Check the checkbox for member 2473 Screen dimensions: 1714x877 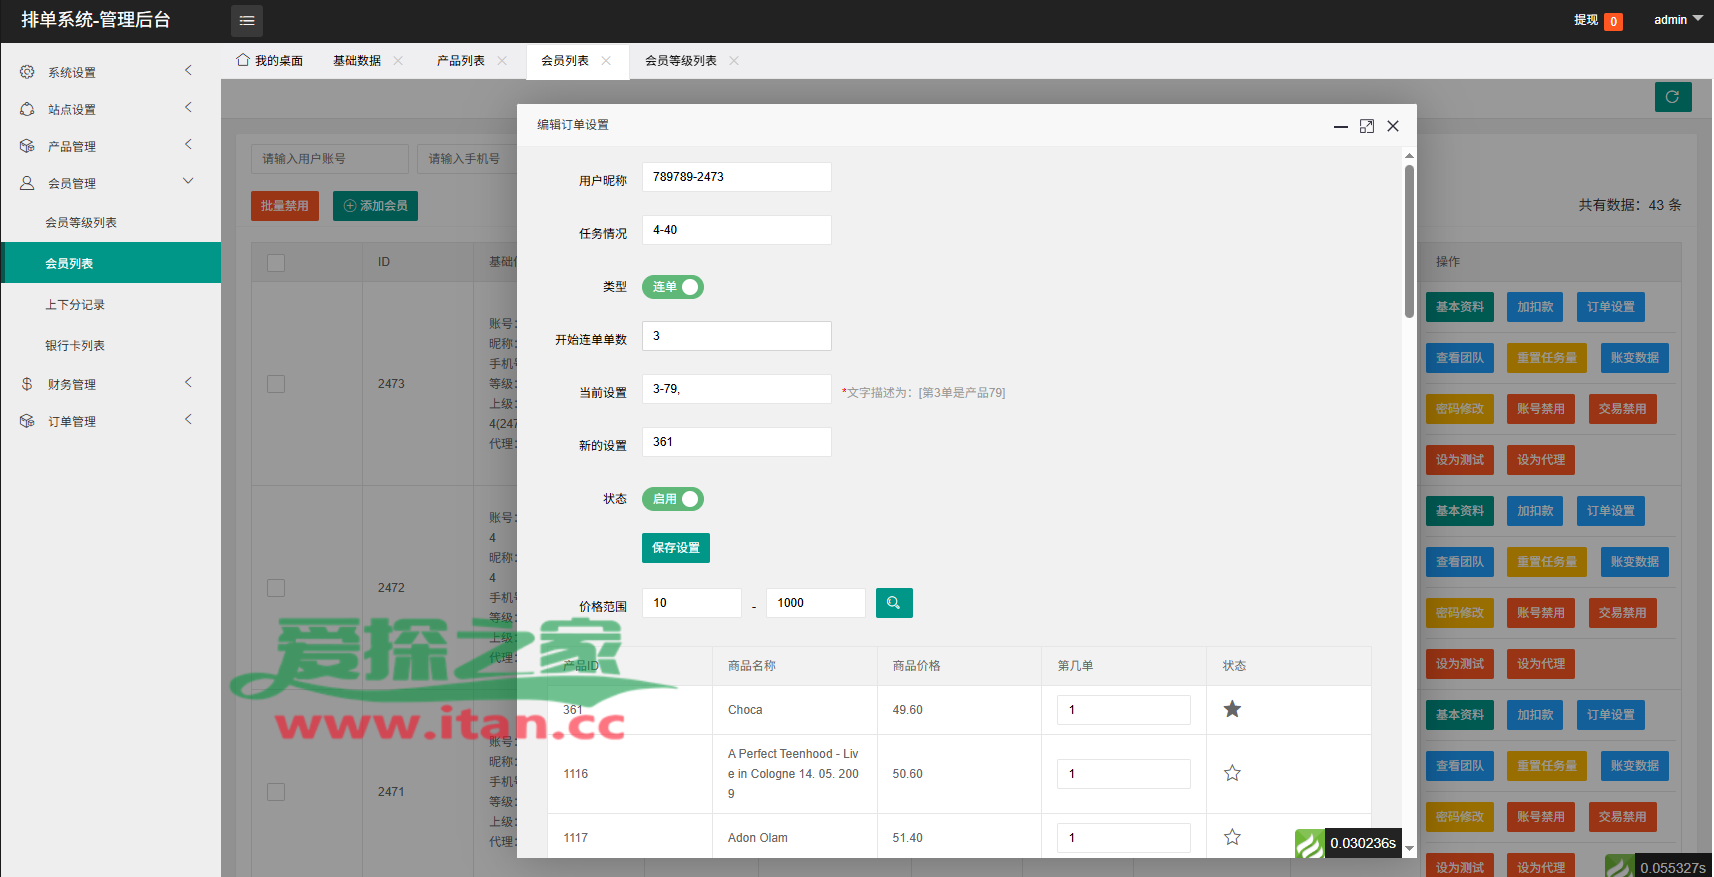pyautogui.click(x=276, y=384)
